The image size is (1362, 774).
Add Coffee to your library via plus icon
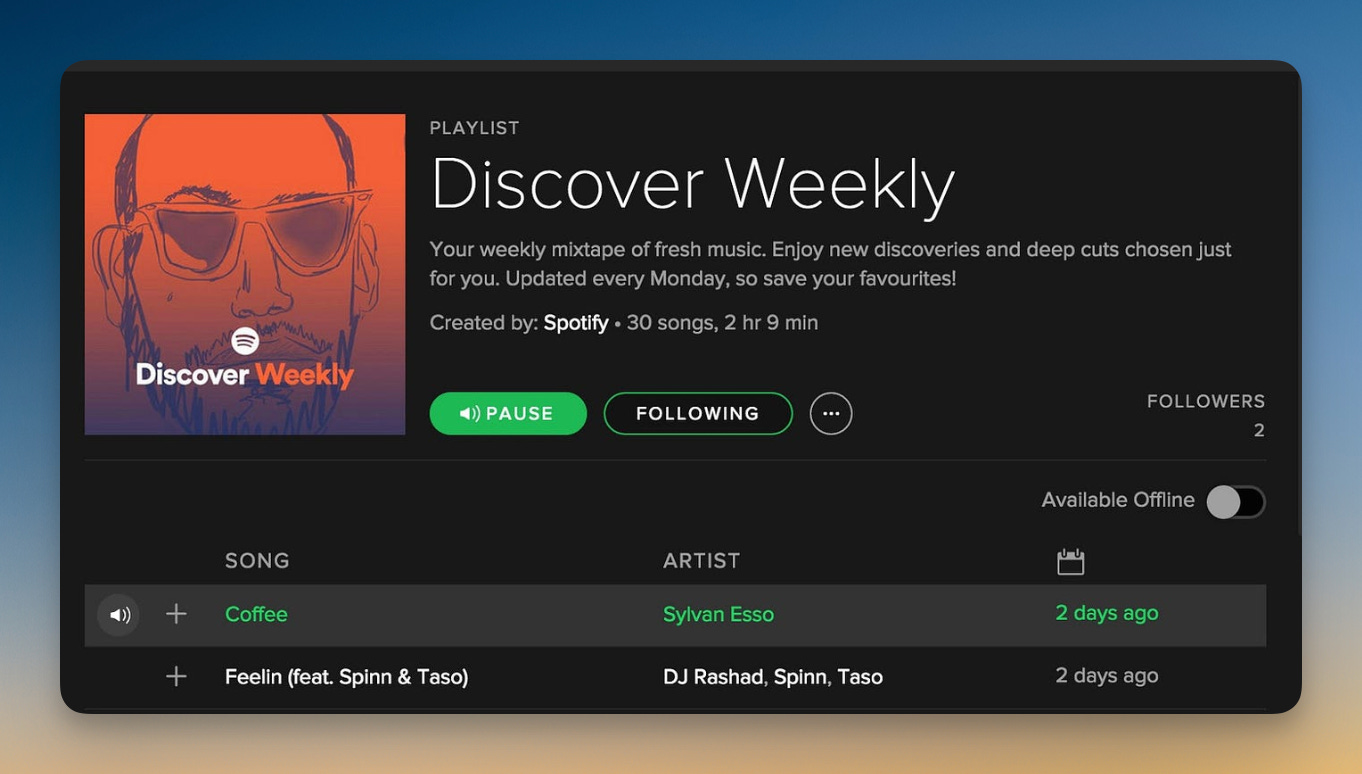point(176,614)
